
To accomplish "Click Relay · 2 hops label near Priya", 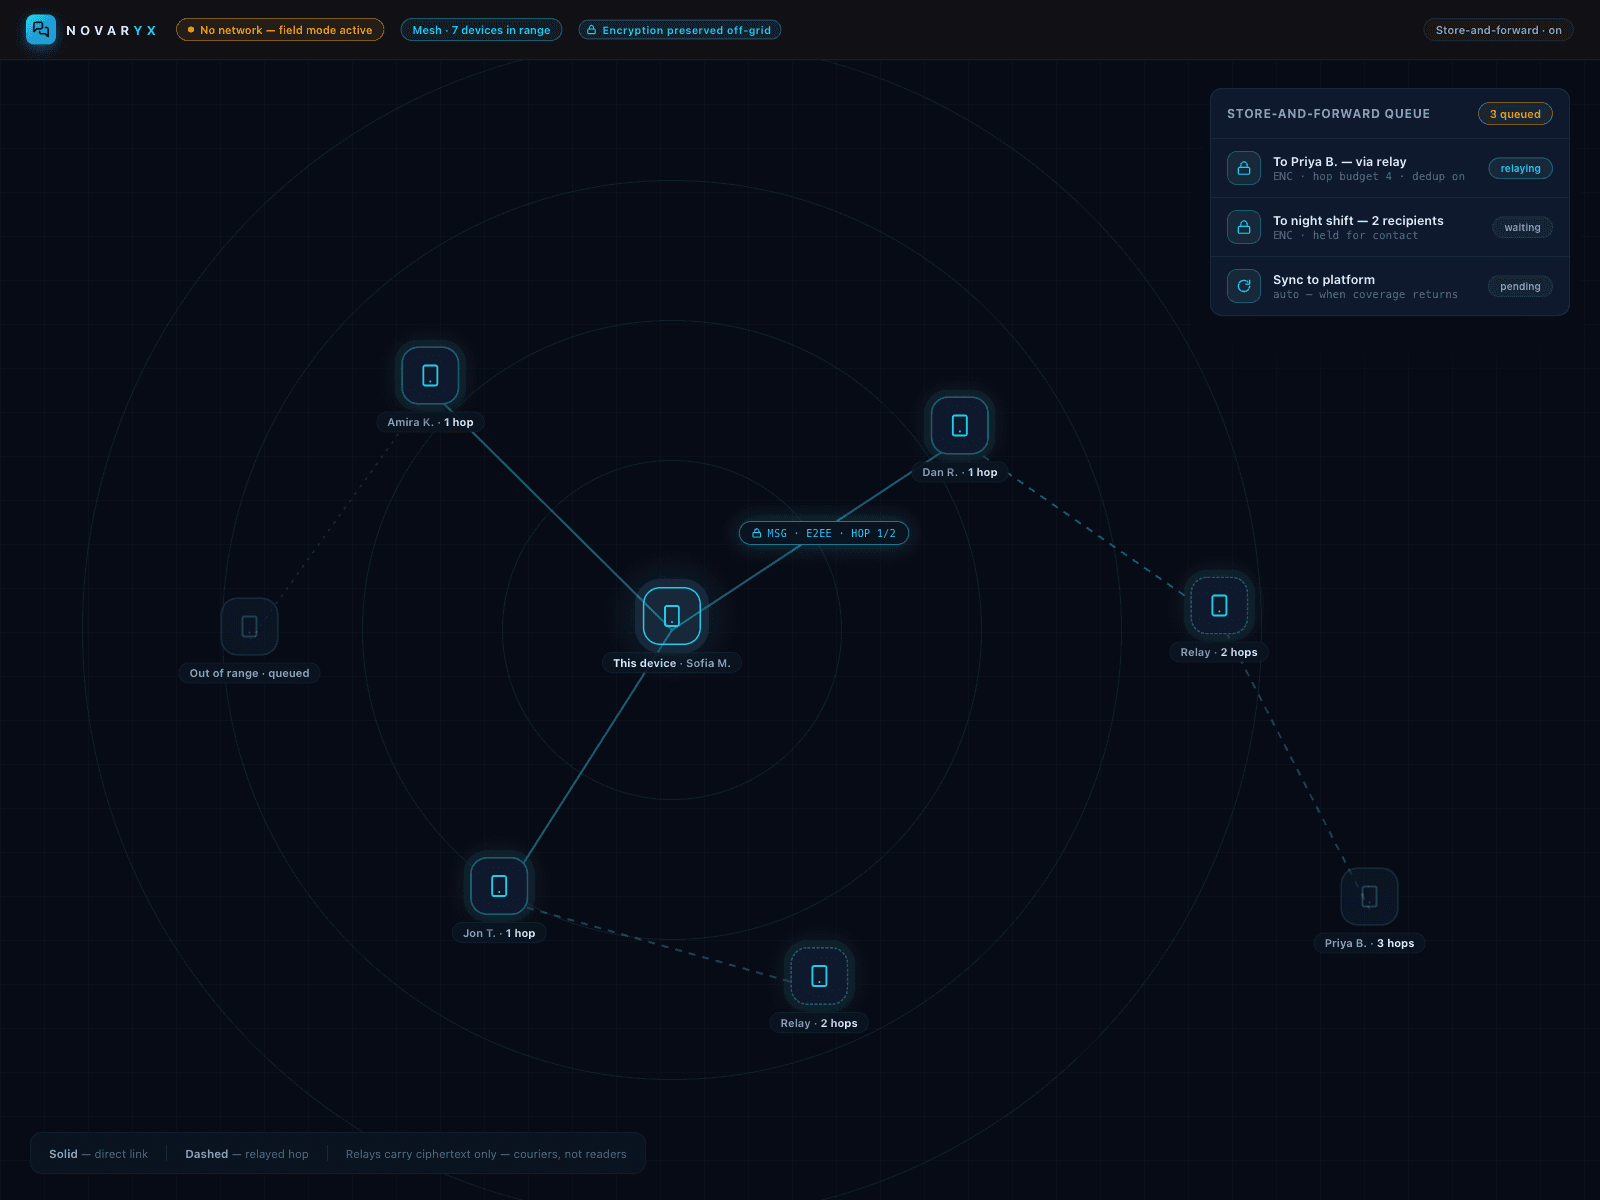I will coord(1219,652).
